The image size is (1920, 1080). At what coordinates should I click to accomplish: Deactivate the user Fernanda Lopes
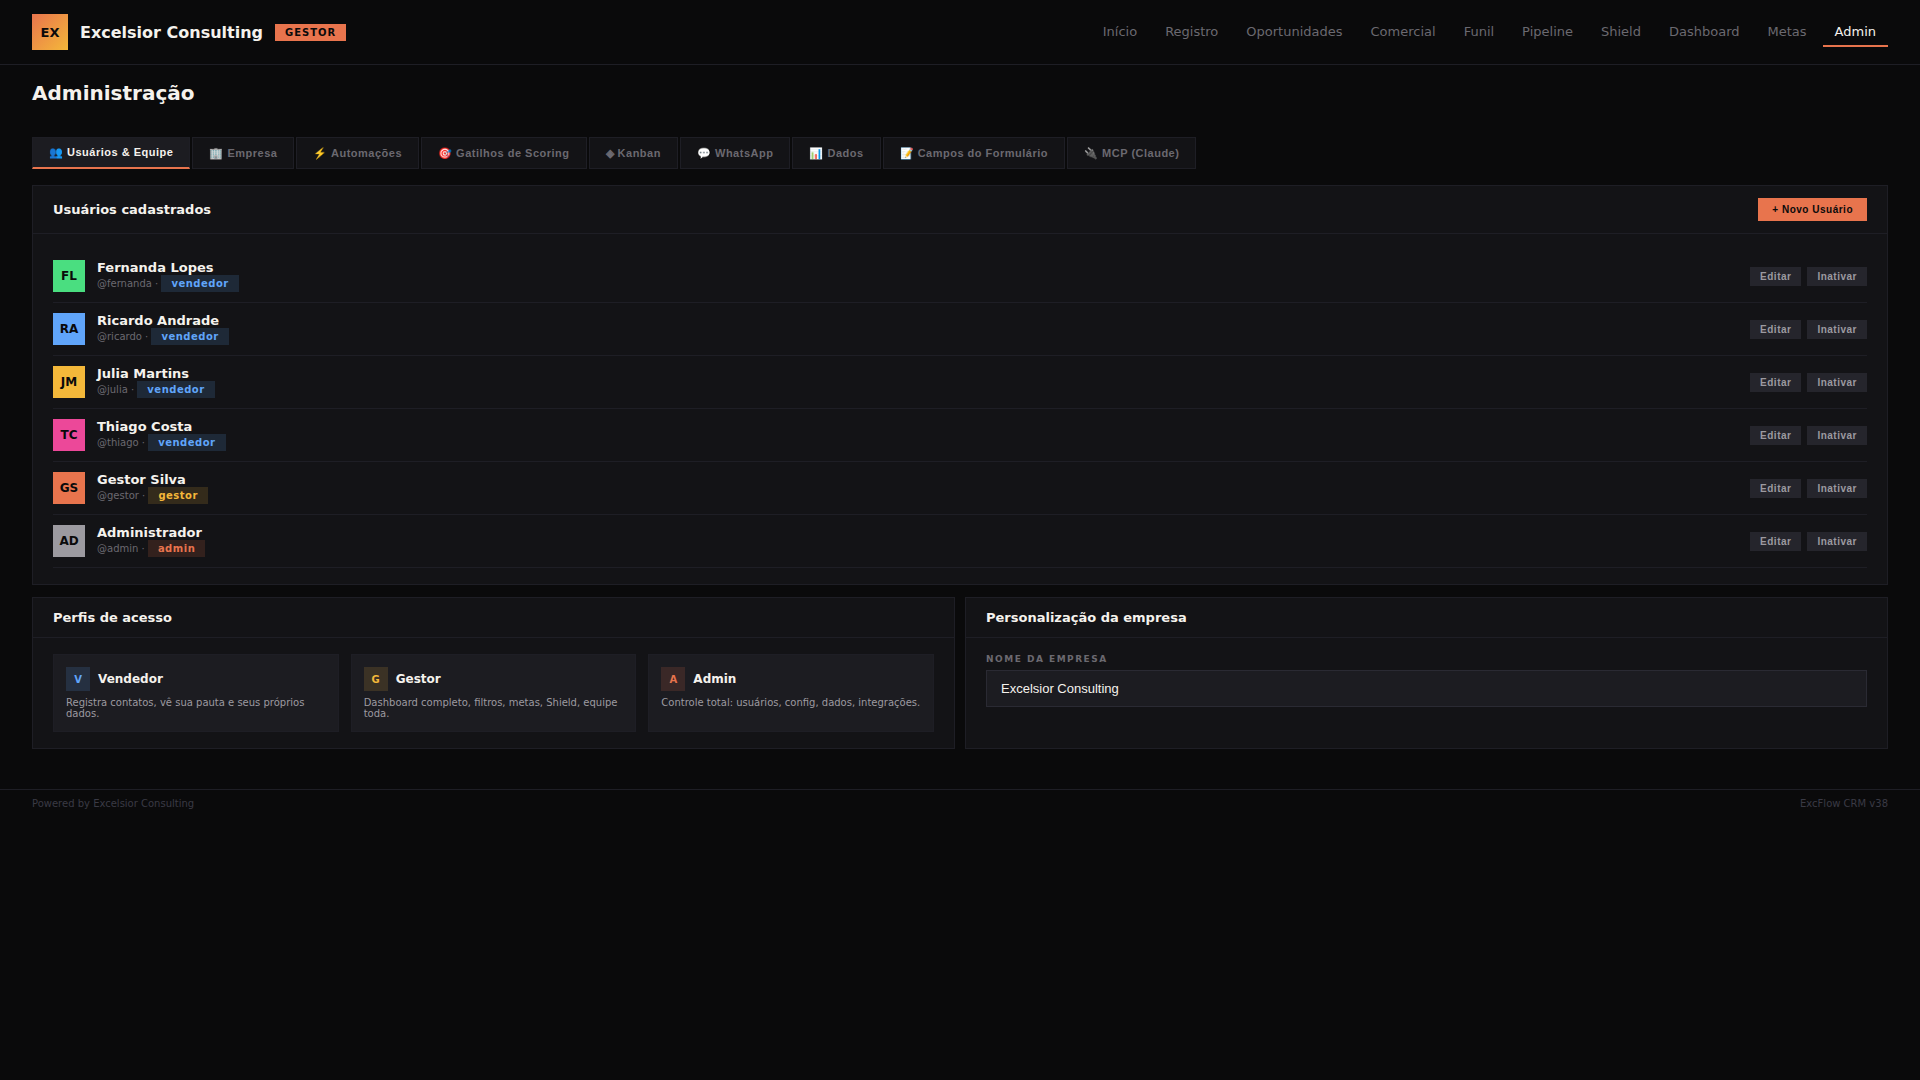(1836, 276)
